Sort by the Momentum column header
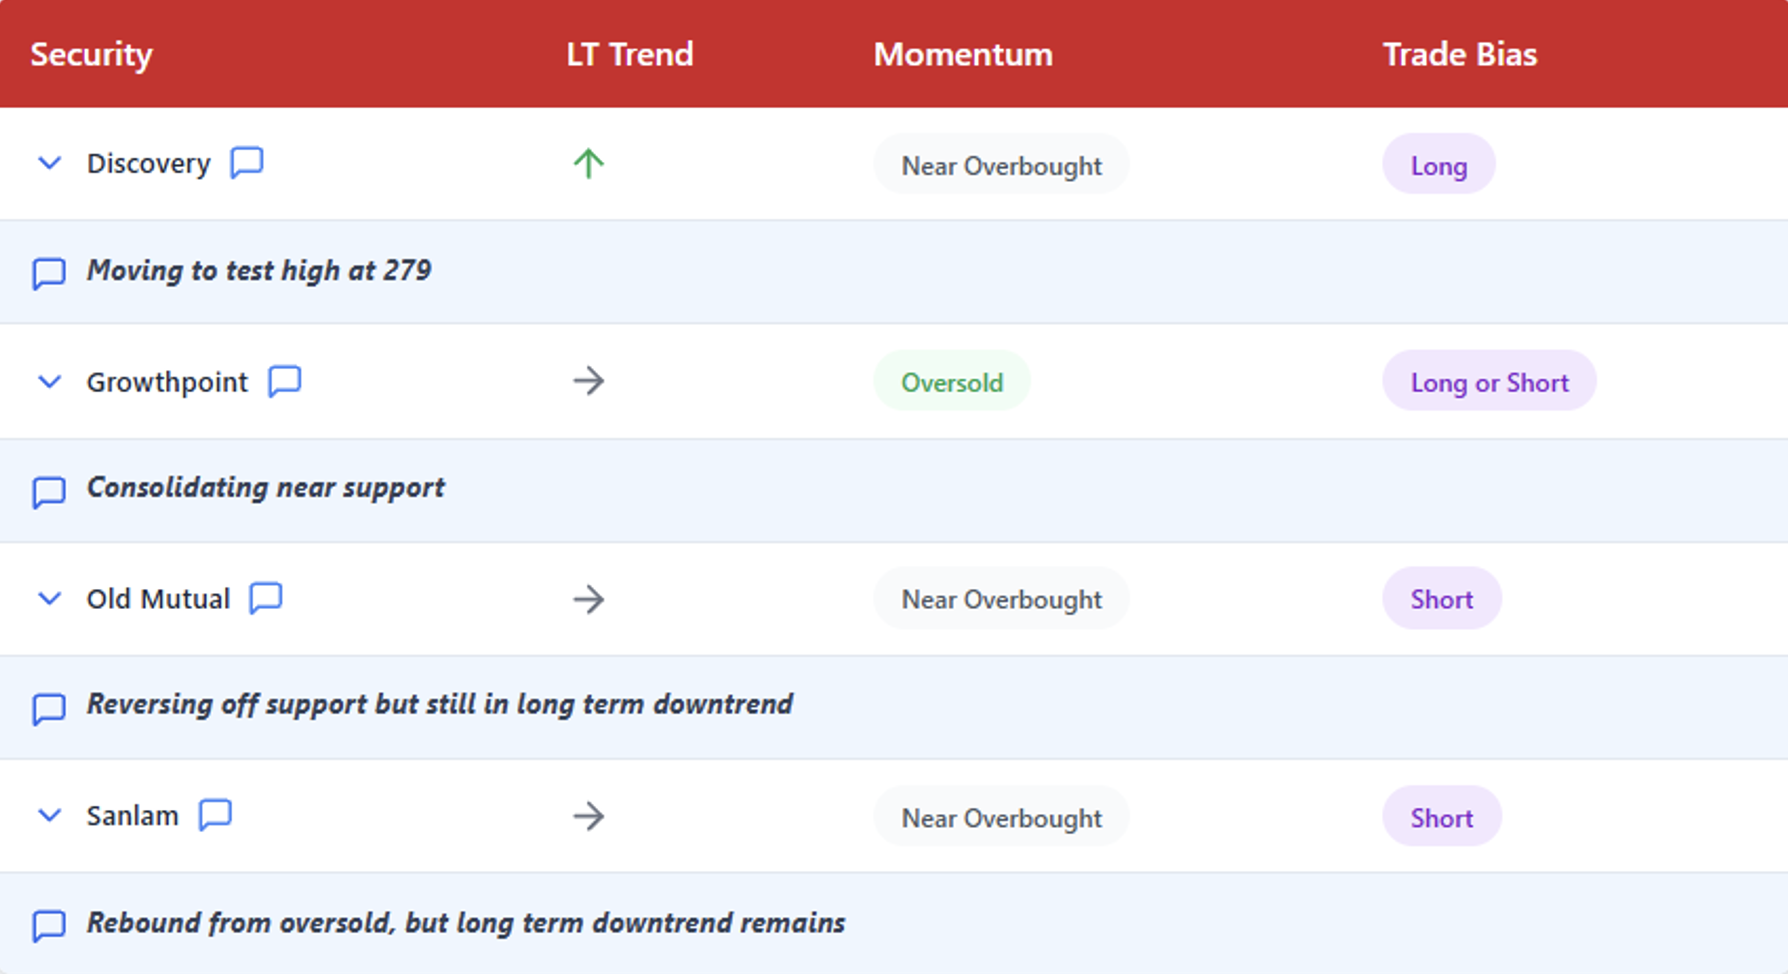 click(x=963, y=54)
